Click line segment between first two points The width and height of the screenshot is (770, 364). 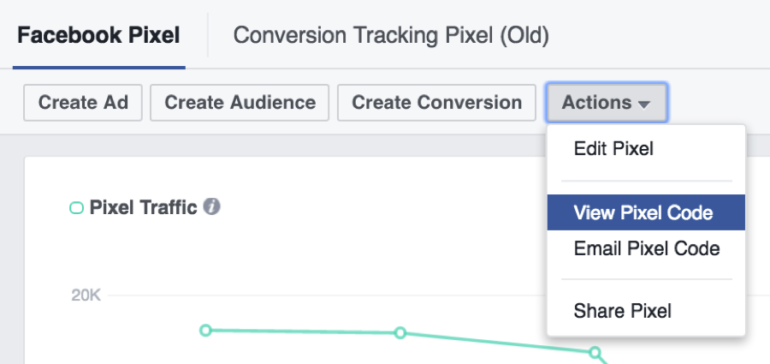click(303, 332)
